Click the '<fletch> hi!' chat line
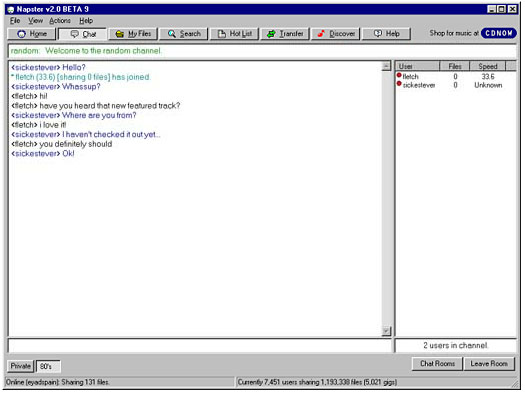525x393 pixels. pos(29,96)
